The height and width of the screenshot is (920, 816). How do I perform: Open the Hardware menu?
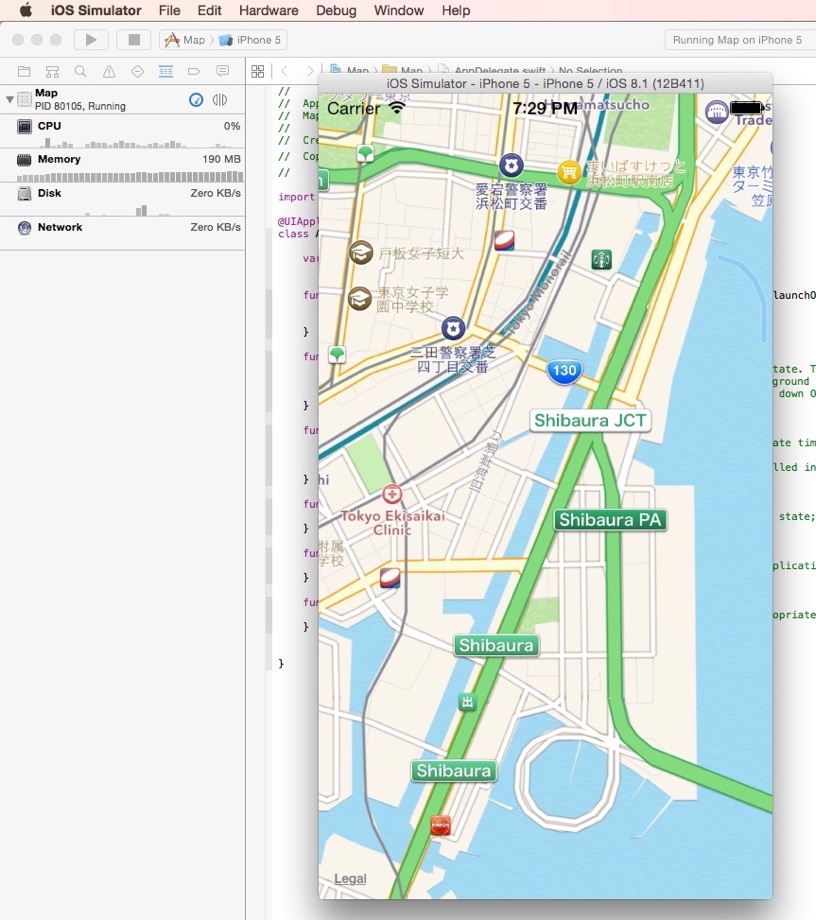[269, 11]
